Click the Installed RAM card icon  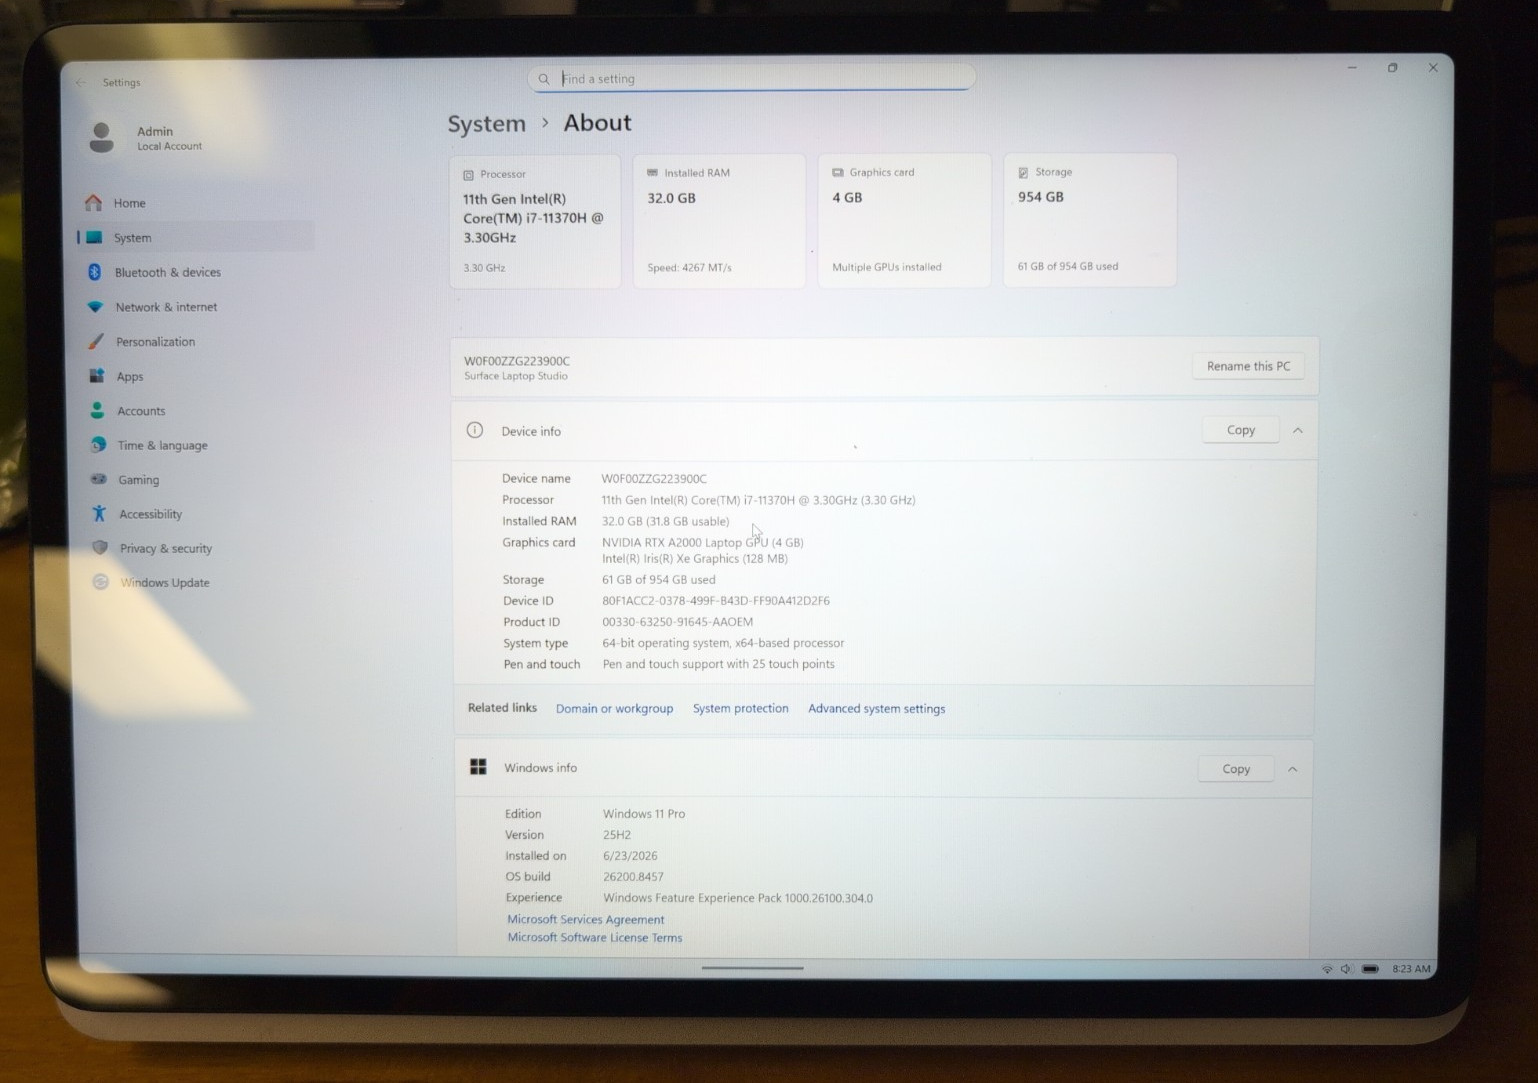[653, 173]
